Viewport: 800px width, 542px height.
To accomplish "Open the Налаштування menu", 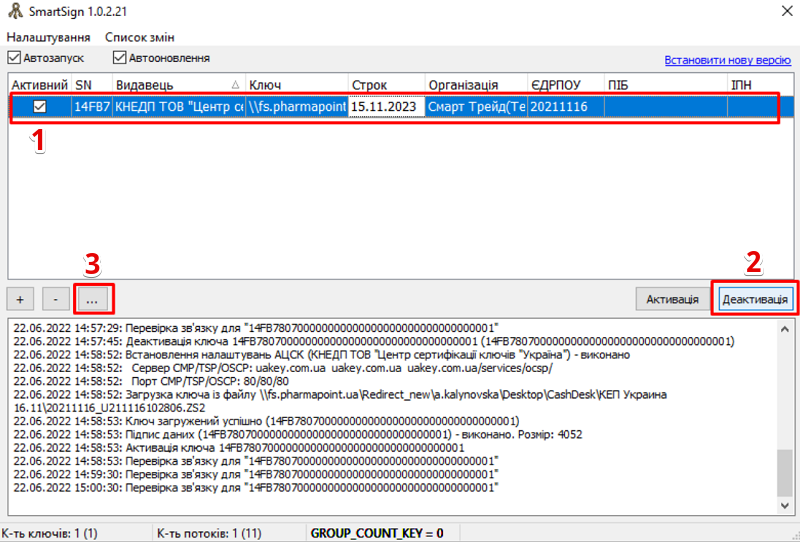I will [41, 37].
